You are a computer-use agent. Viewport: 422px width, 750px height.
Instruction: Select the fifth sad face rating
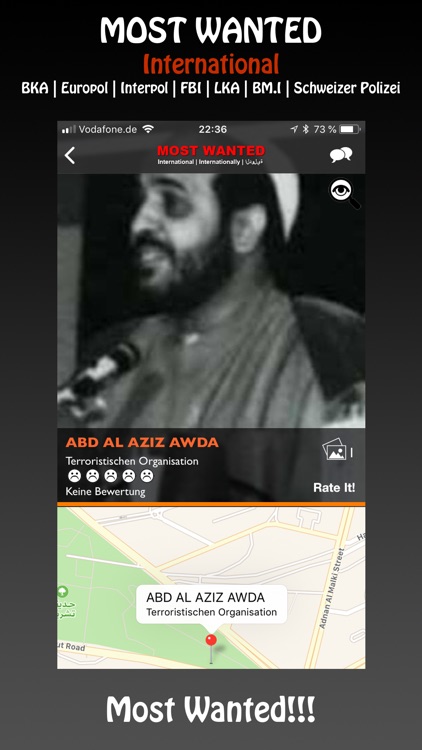point(147,476)
